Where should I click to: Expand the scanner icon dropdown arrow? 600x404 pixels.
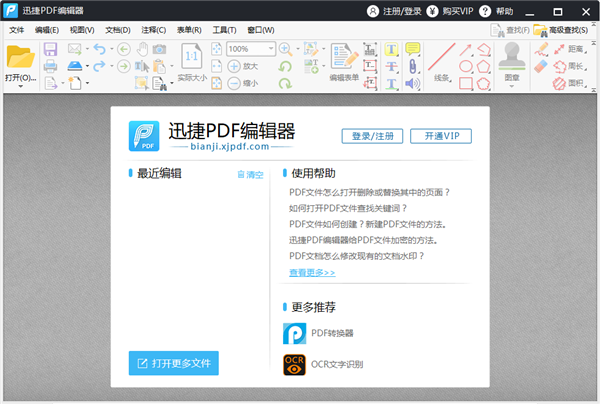point(87,66)
